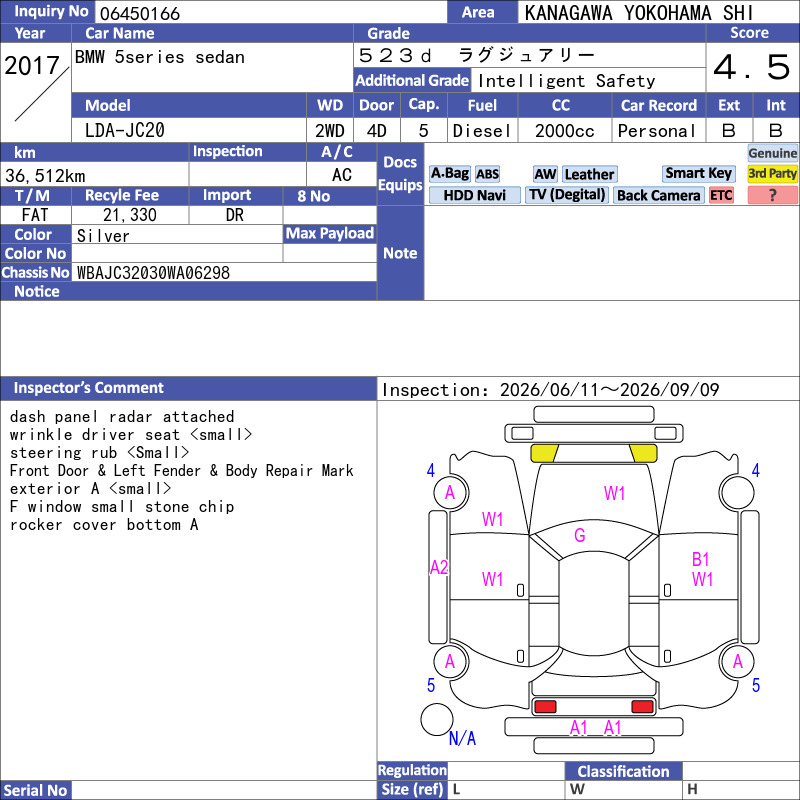Click the AC value under A/C
The width and height of the screenshot is (800, 800).
tap(341, 175)
